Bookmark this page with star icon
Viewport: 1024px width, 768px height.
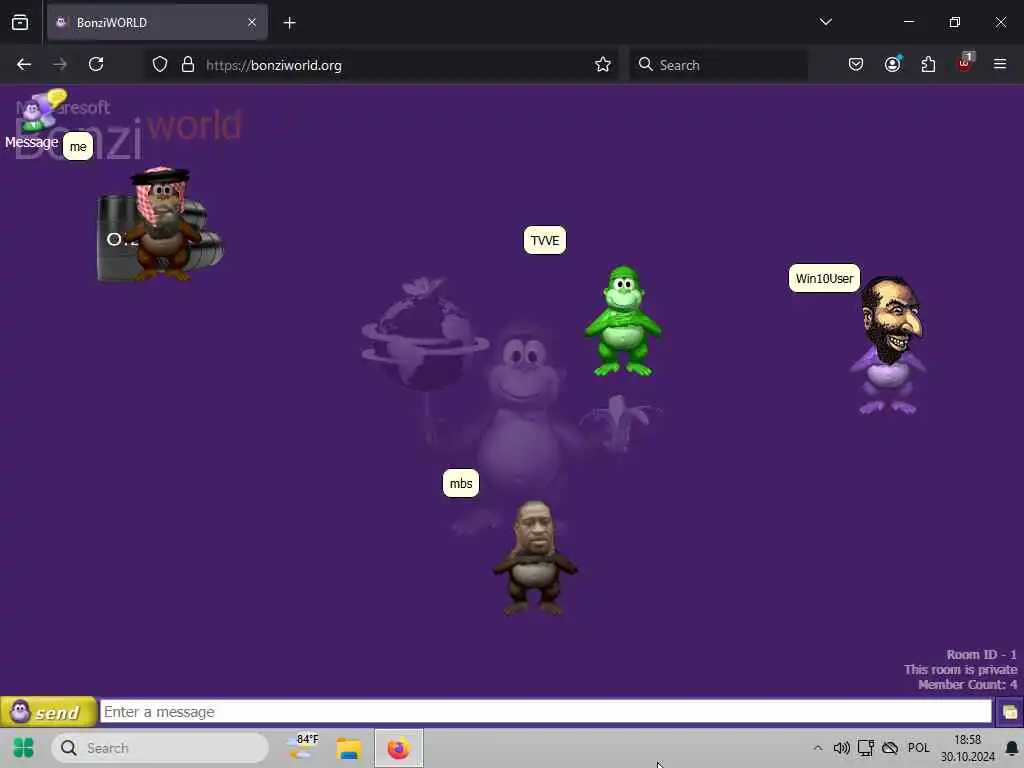(x=603, y=65)
